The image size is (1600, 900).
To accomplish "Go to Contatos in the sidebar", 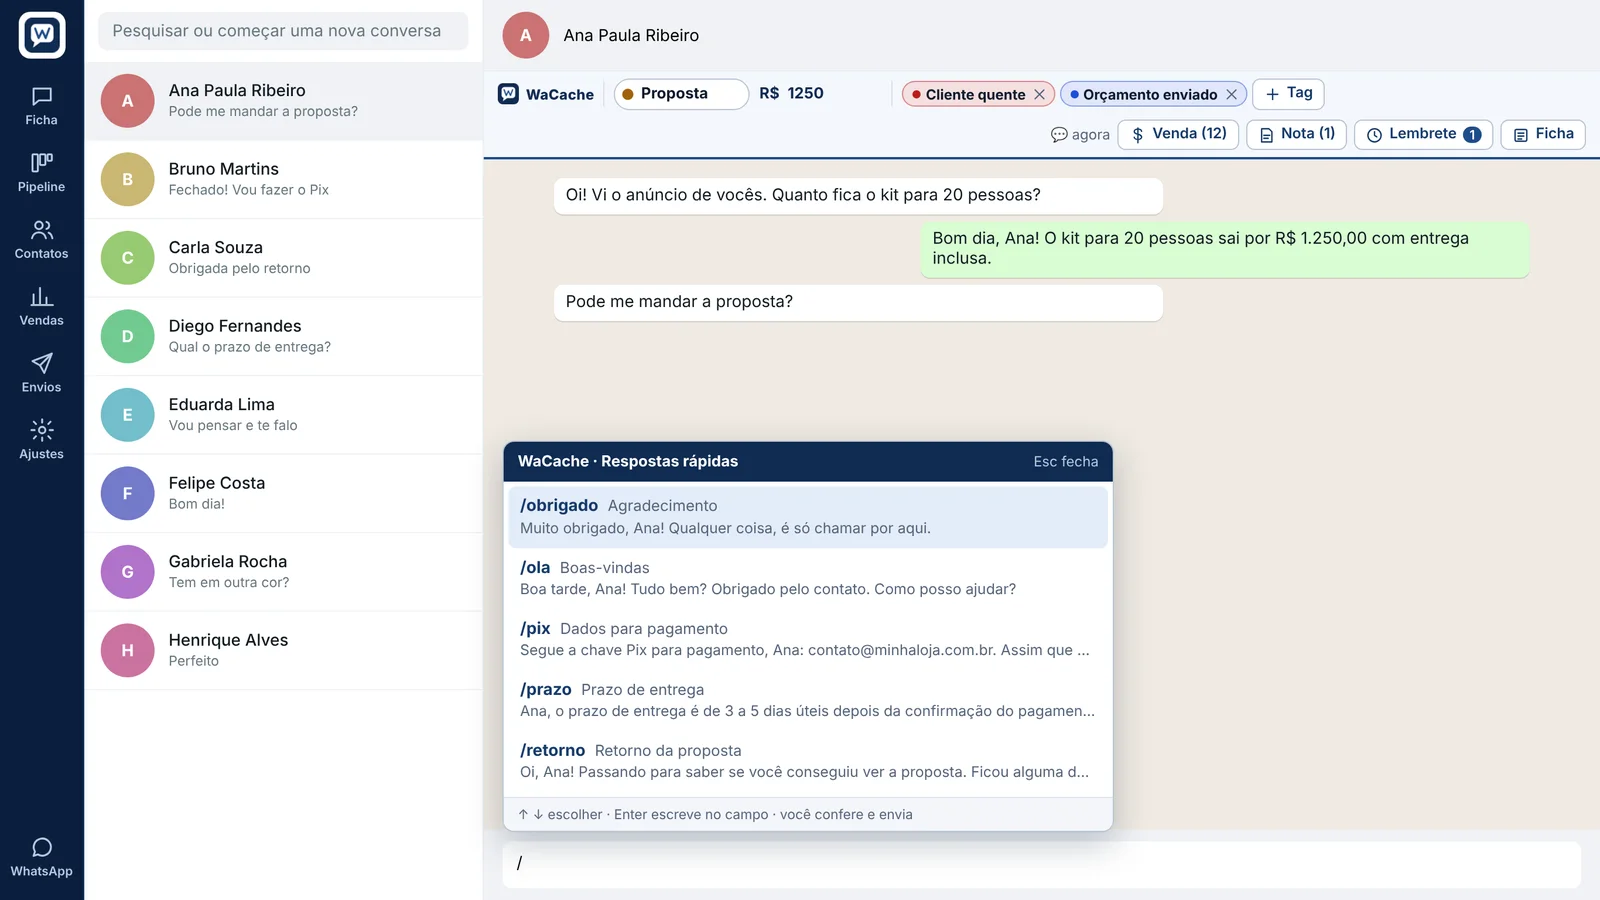I will pos(41,240).
